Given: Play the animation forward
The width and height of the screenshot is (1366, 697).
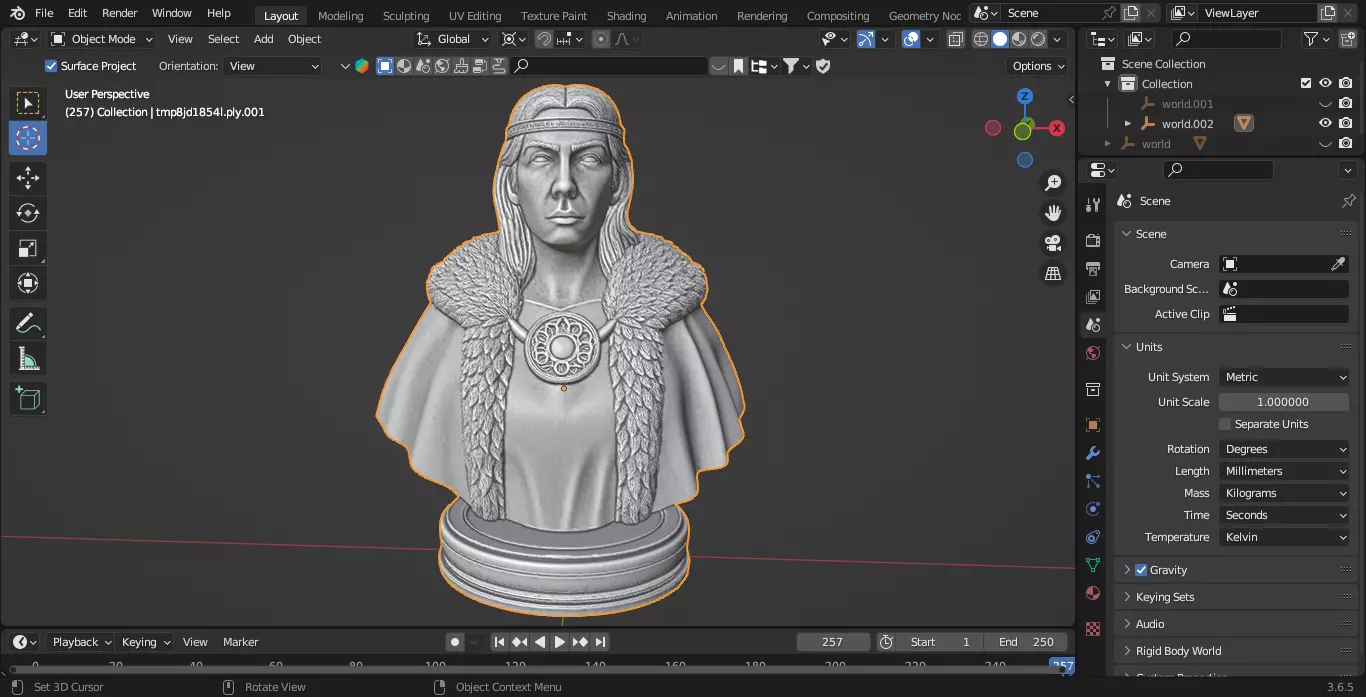Looking at the screenshot, I should [560, 642].
